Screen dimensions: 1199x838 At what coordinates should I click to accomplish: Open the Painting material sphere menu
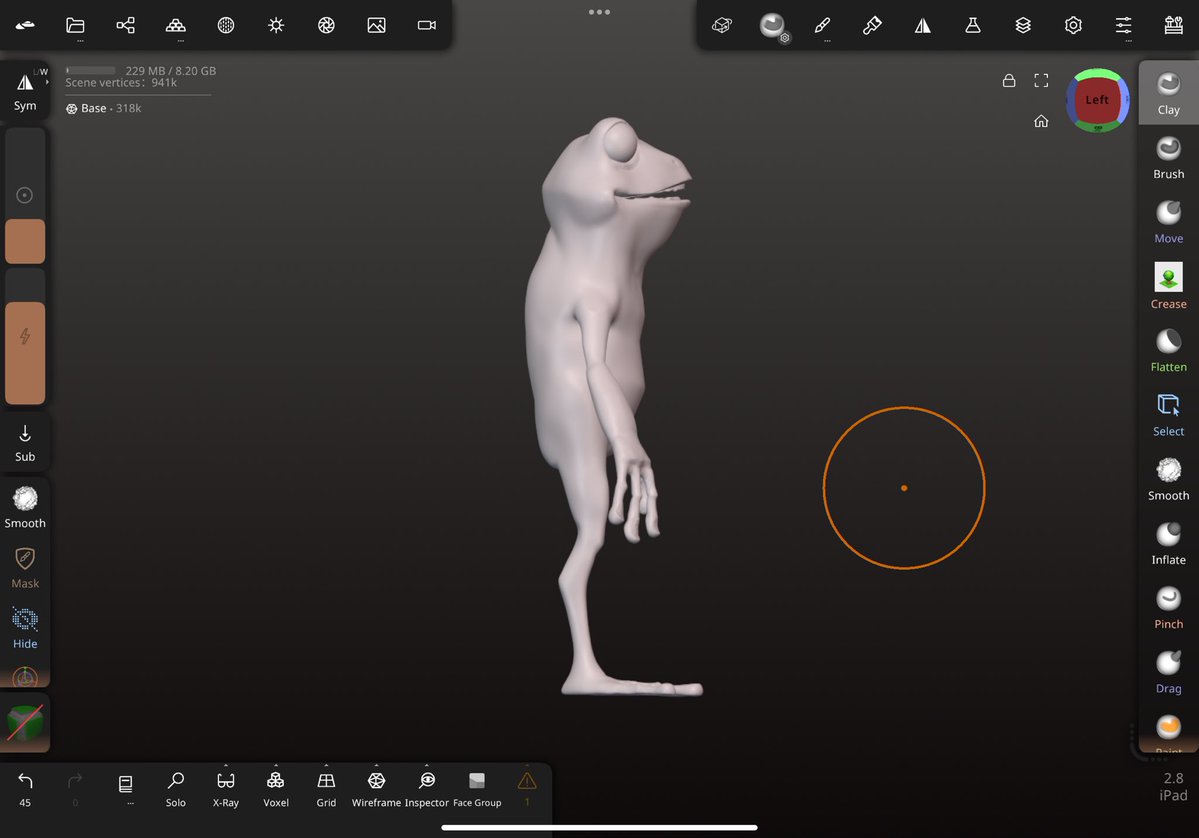[x=773, y=25]
